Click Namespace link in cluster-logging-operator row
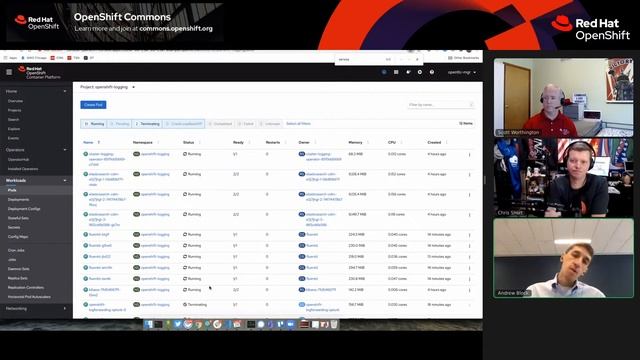The width and height of the screenshot is (640, 360). (x=155, y=154)
